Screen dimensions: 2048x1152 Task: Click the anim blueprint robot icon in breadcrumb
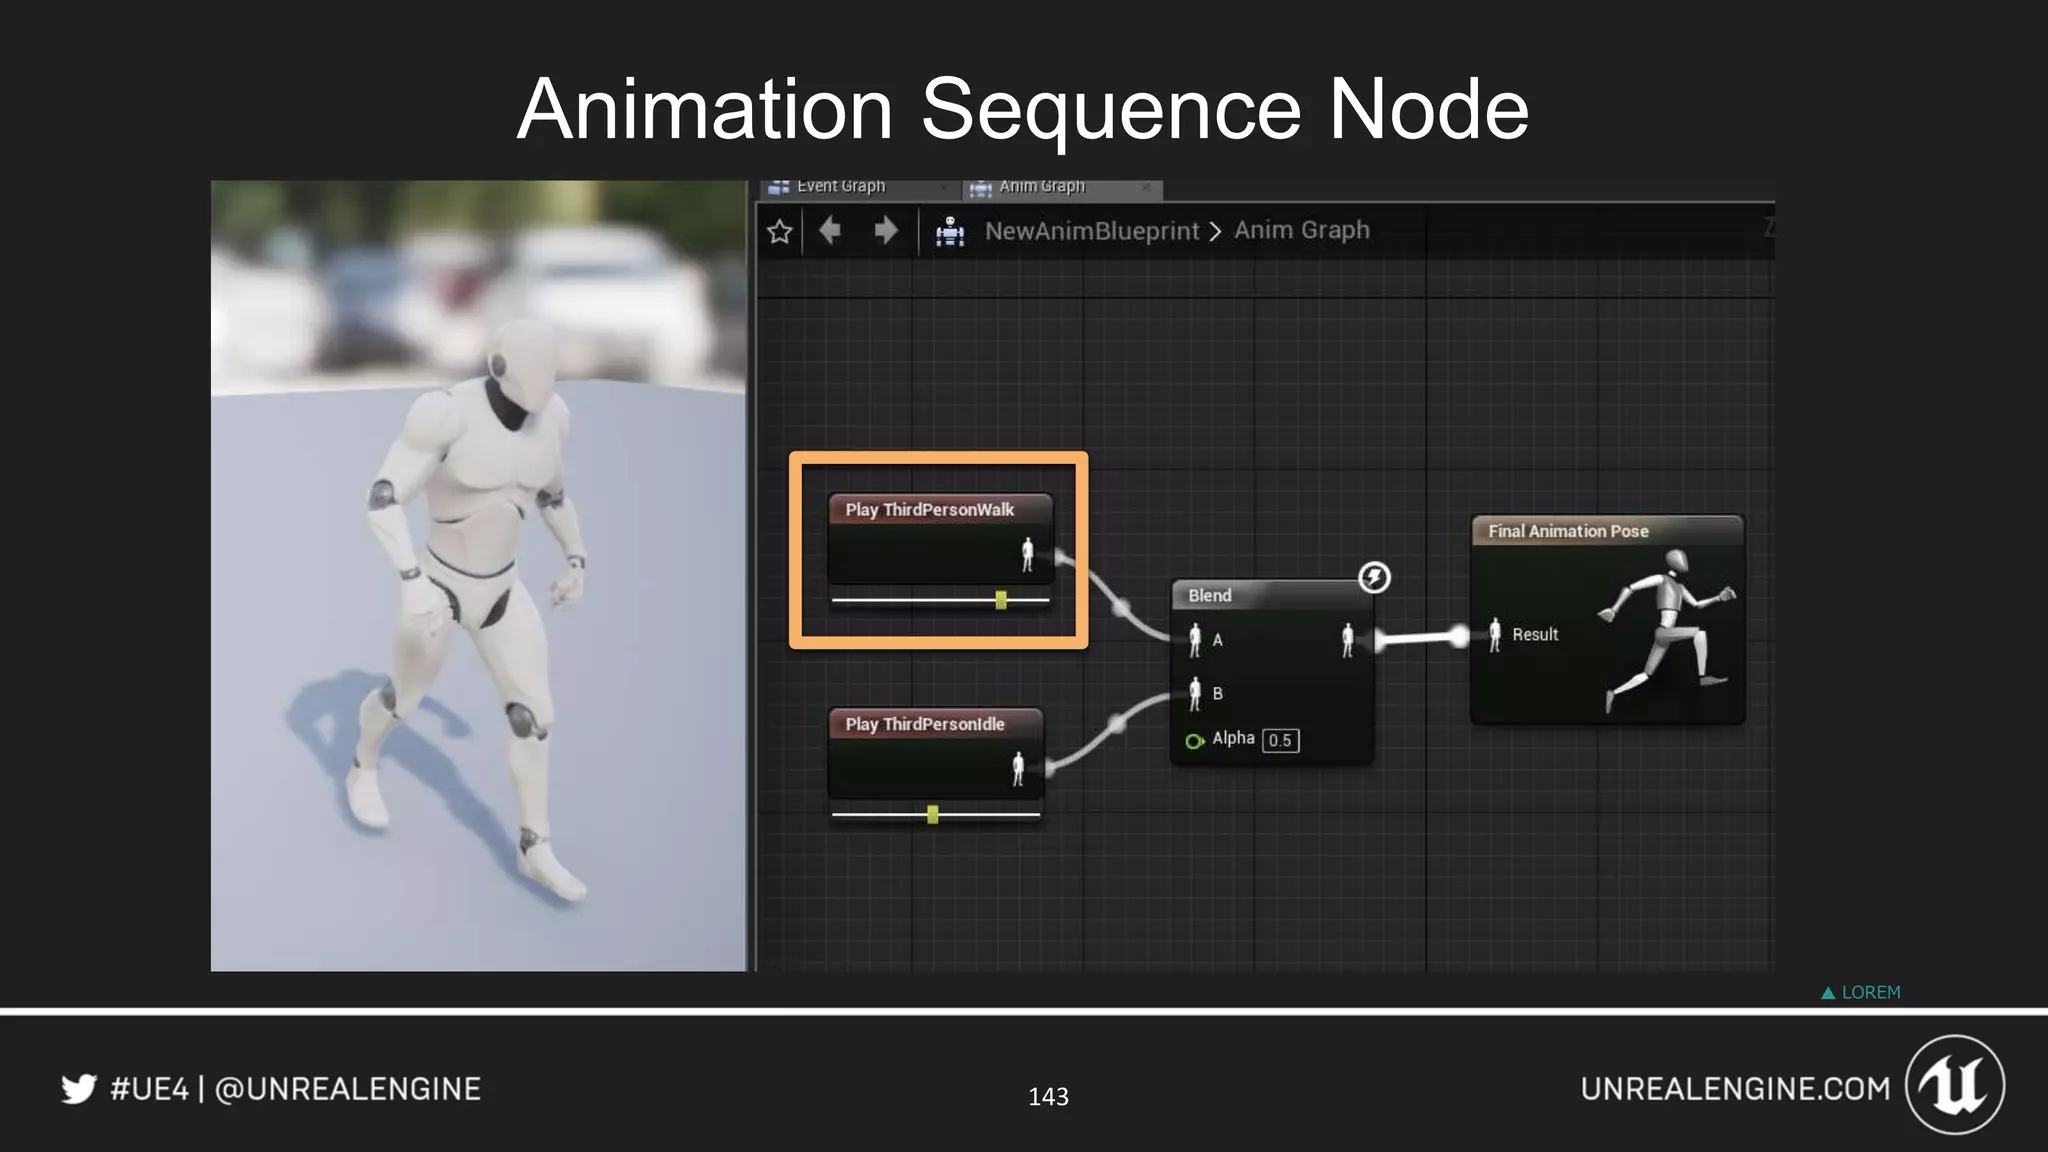pos(949,232)
